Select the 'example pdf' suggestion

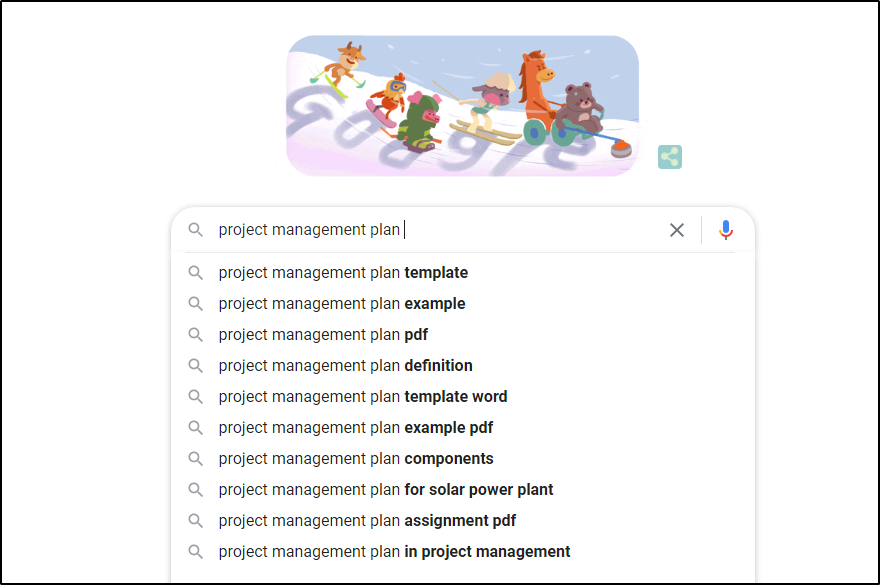pyautogui.click(x=355, y=428)
